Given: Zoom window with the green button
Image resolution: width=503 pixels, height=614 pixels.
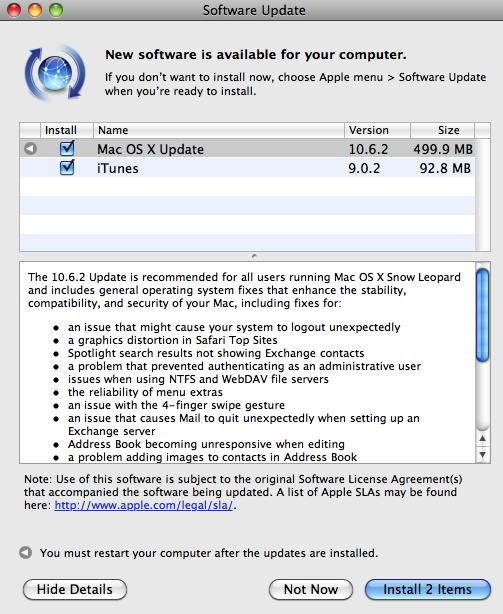Looking at the screenshot, I should click(x=56, y=10).
